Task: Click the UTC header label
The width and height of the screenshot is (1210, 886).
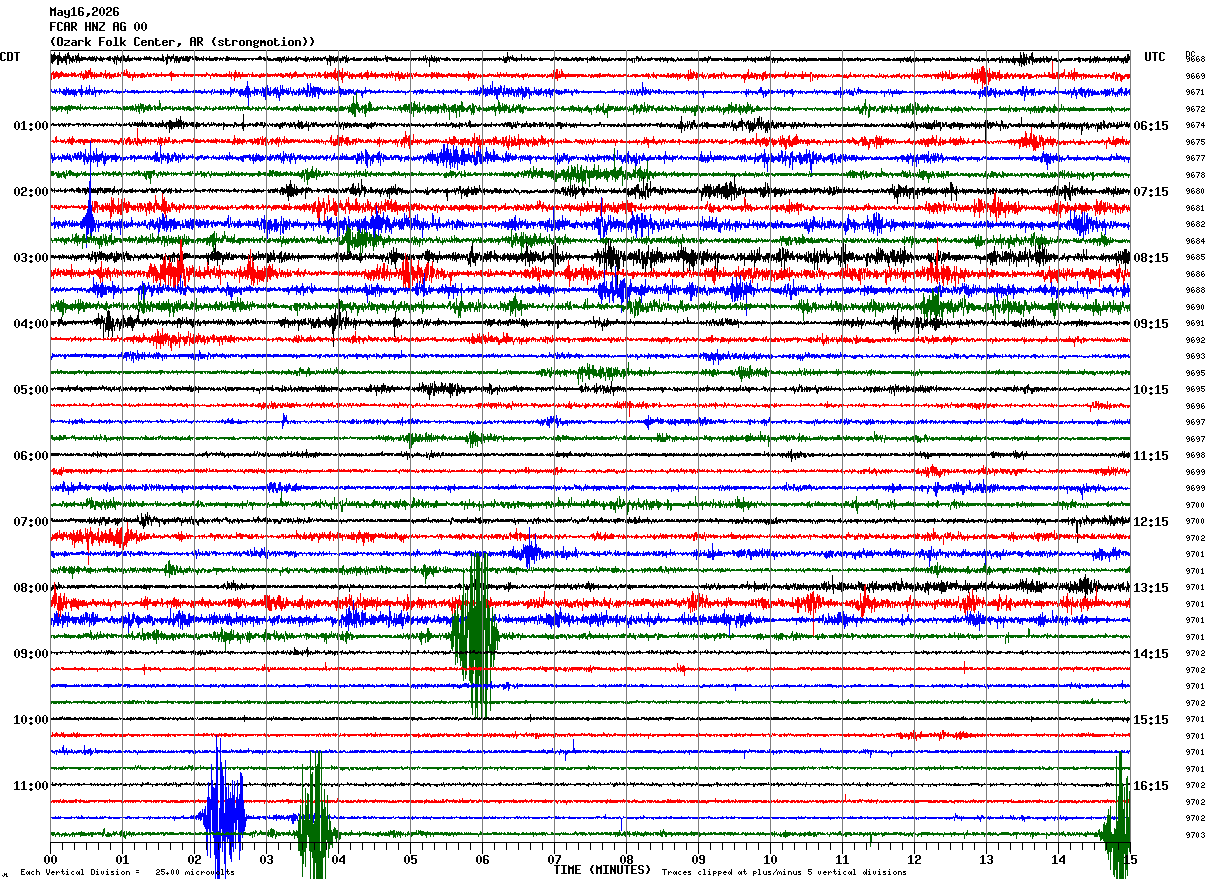Action: [1155, 57]
